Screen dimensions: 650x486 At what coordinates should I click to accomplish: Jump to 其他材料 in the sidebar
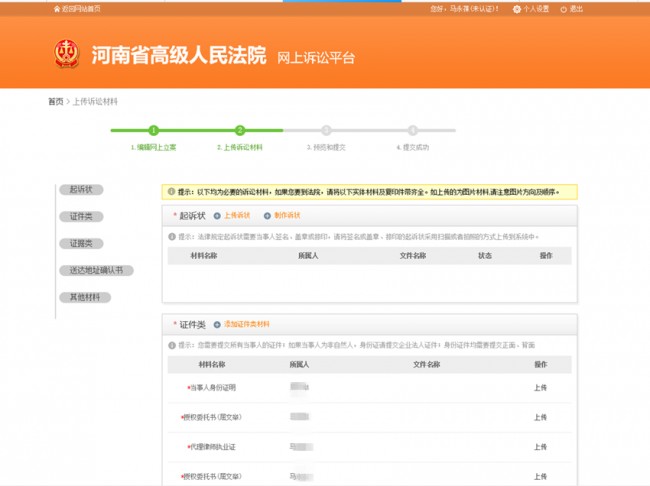click(x=85, y=297)
